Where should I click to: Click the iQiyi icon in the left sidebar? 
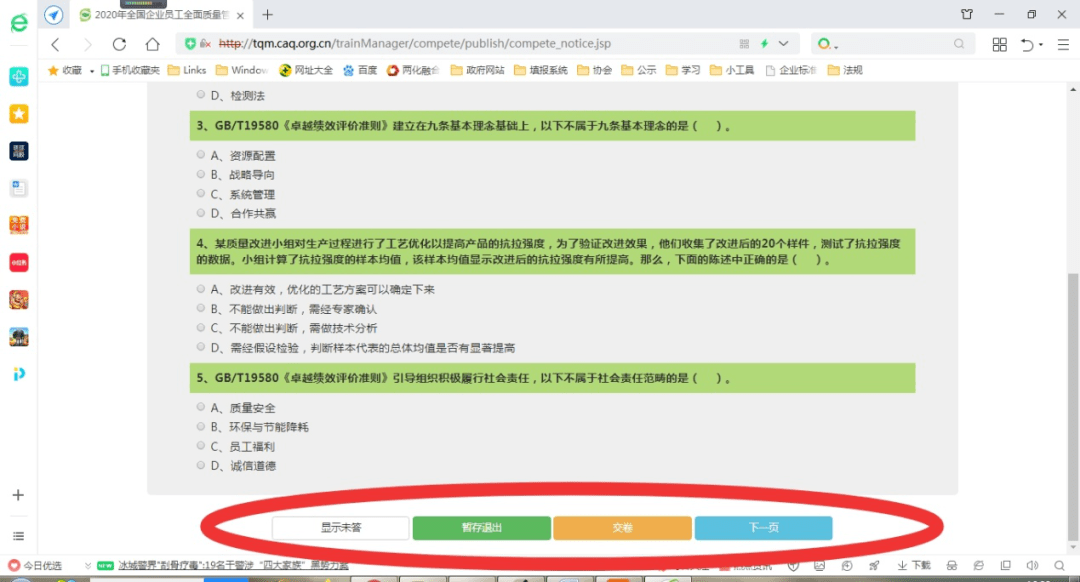pyautogui.click(x=18, y=374)
